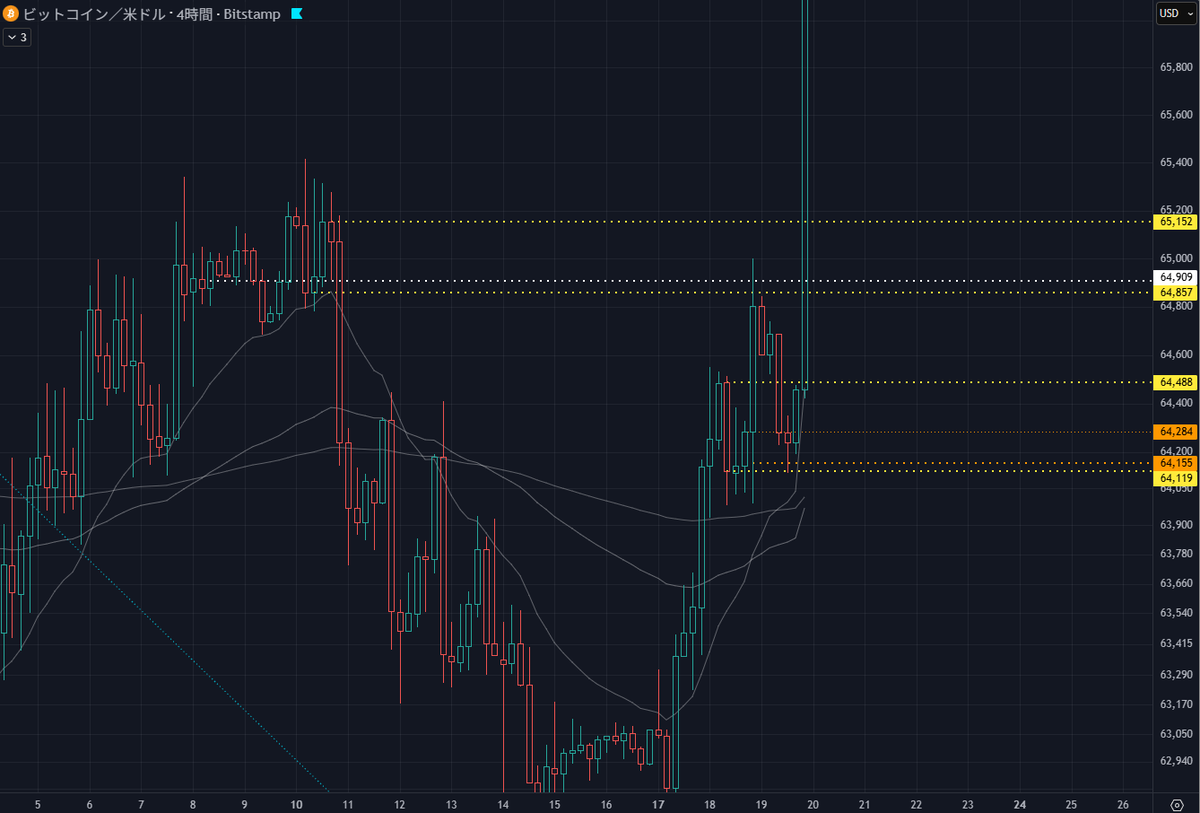Click date 17 on time axis
The height and width of the screenshot is (813, 1200).
point(658,803)
